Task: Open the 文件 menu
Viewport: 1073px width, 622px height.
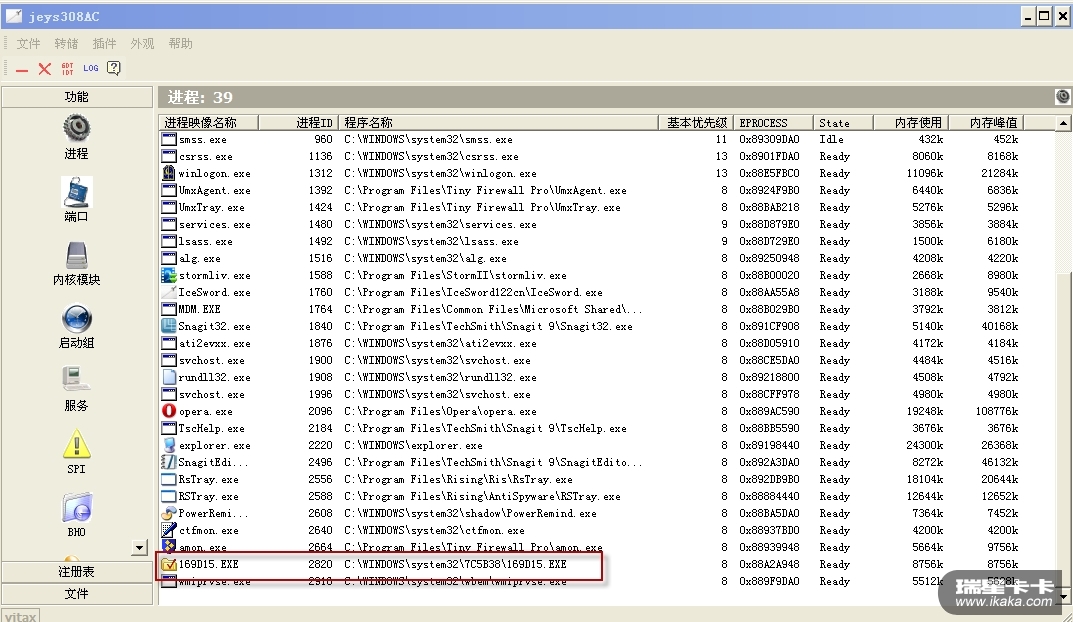Action: click(29, 44)
